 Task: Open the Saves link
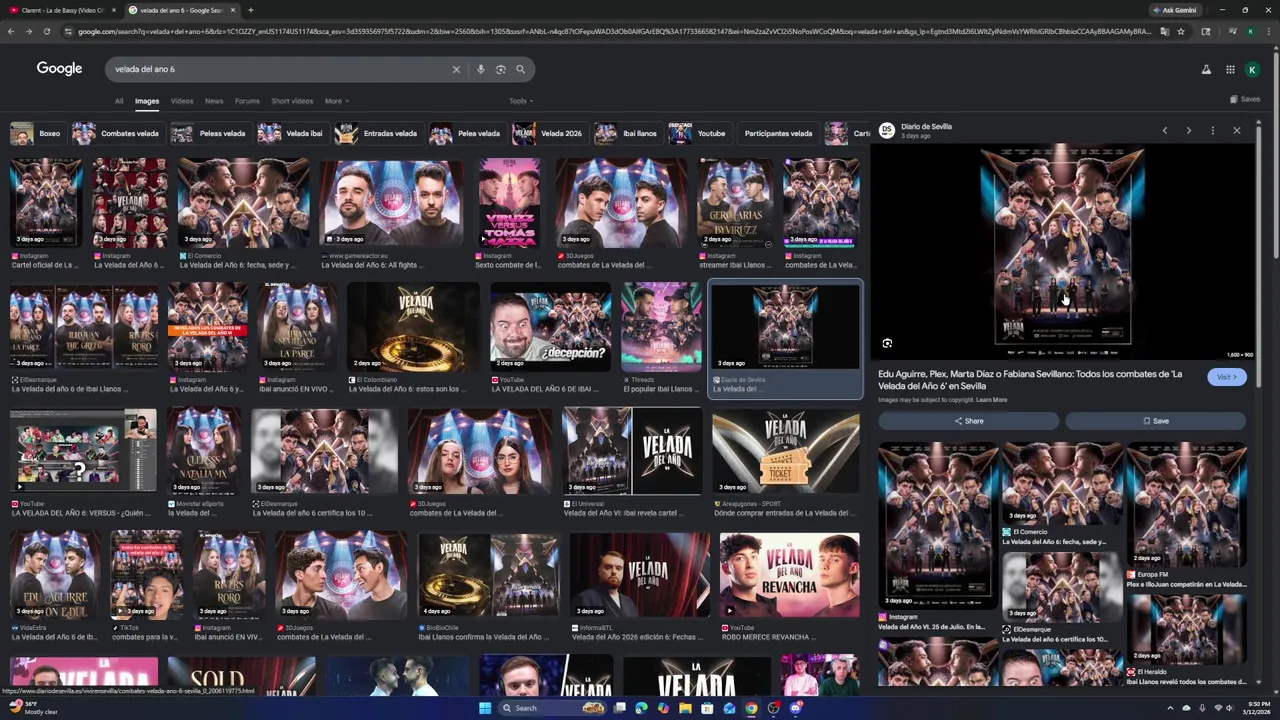click(x=1245, y=99)
